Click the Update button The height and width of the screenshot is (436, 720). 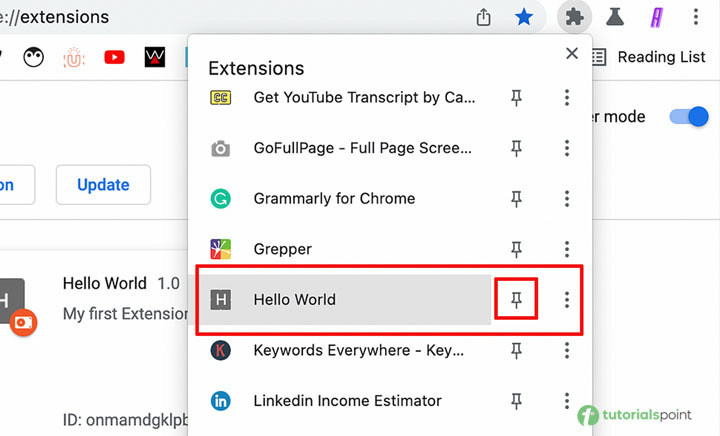pyautogui.click(x=103, y=185)
